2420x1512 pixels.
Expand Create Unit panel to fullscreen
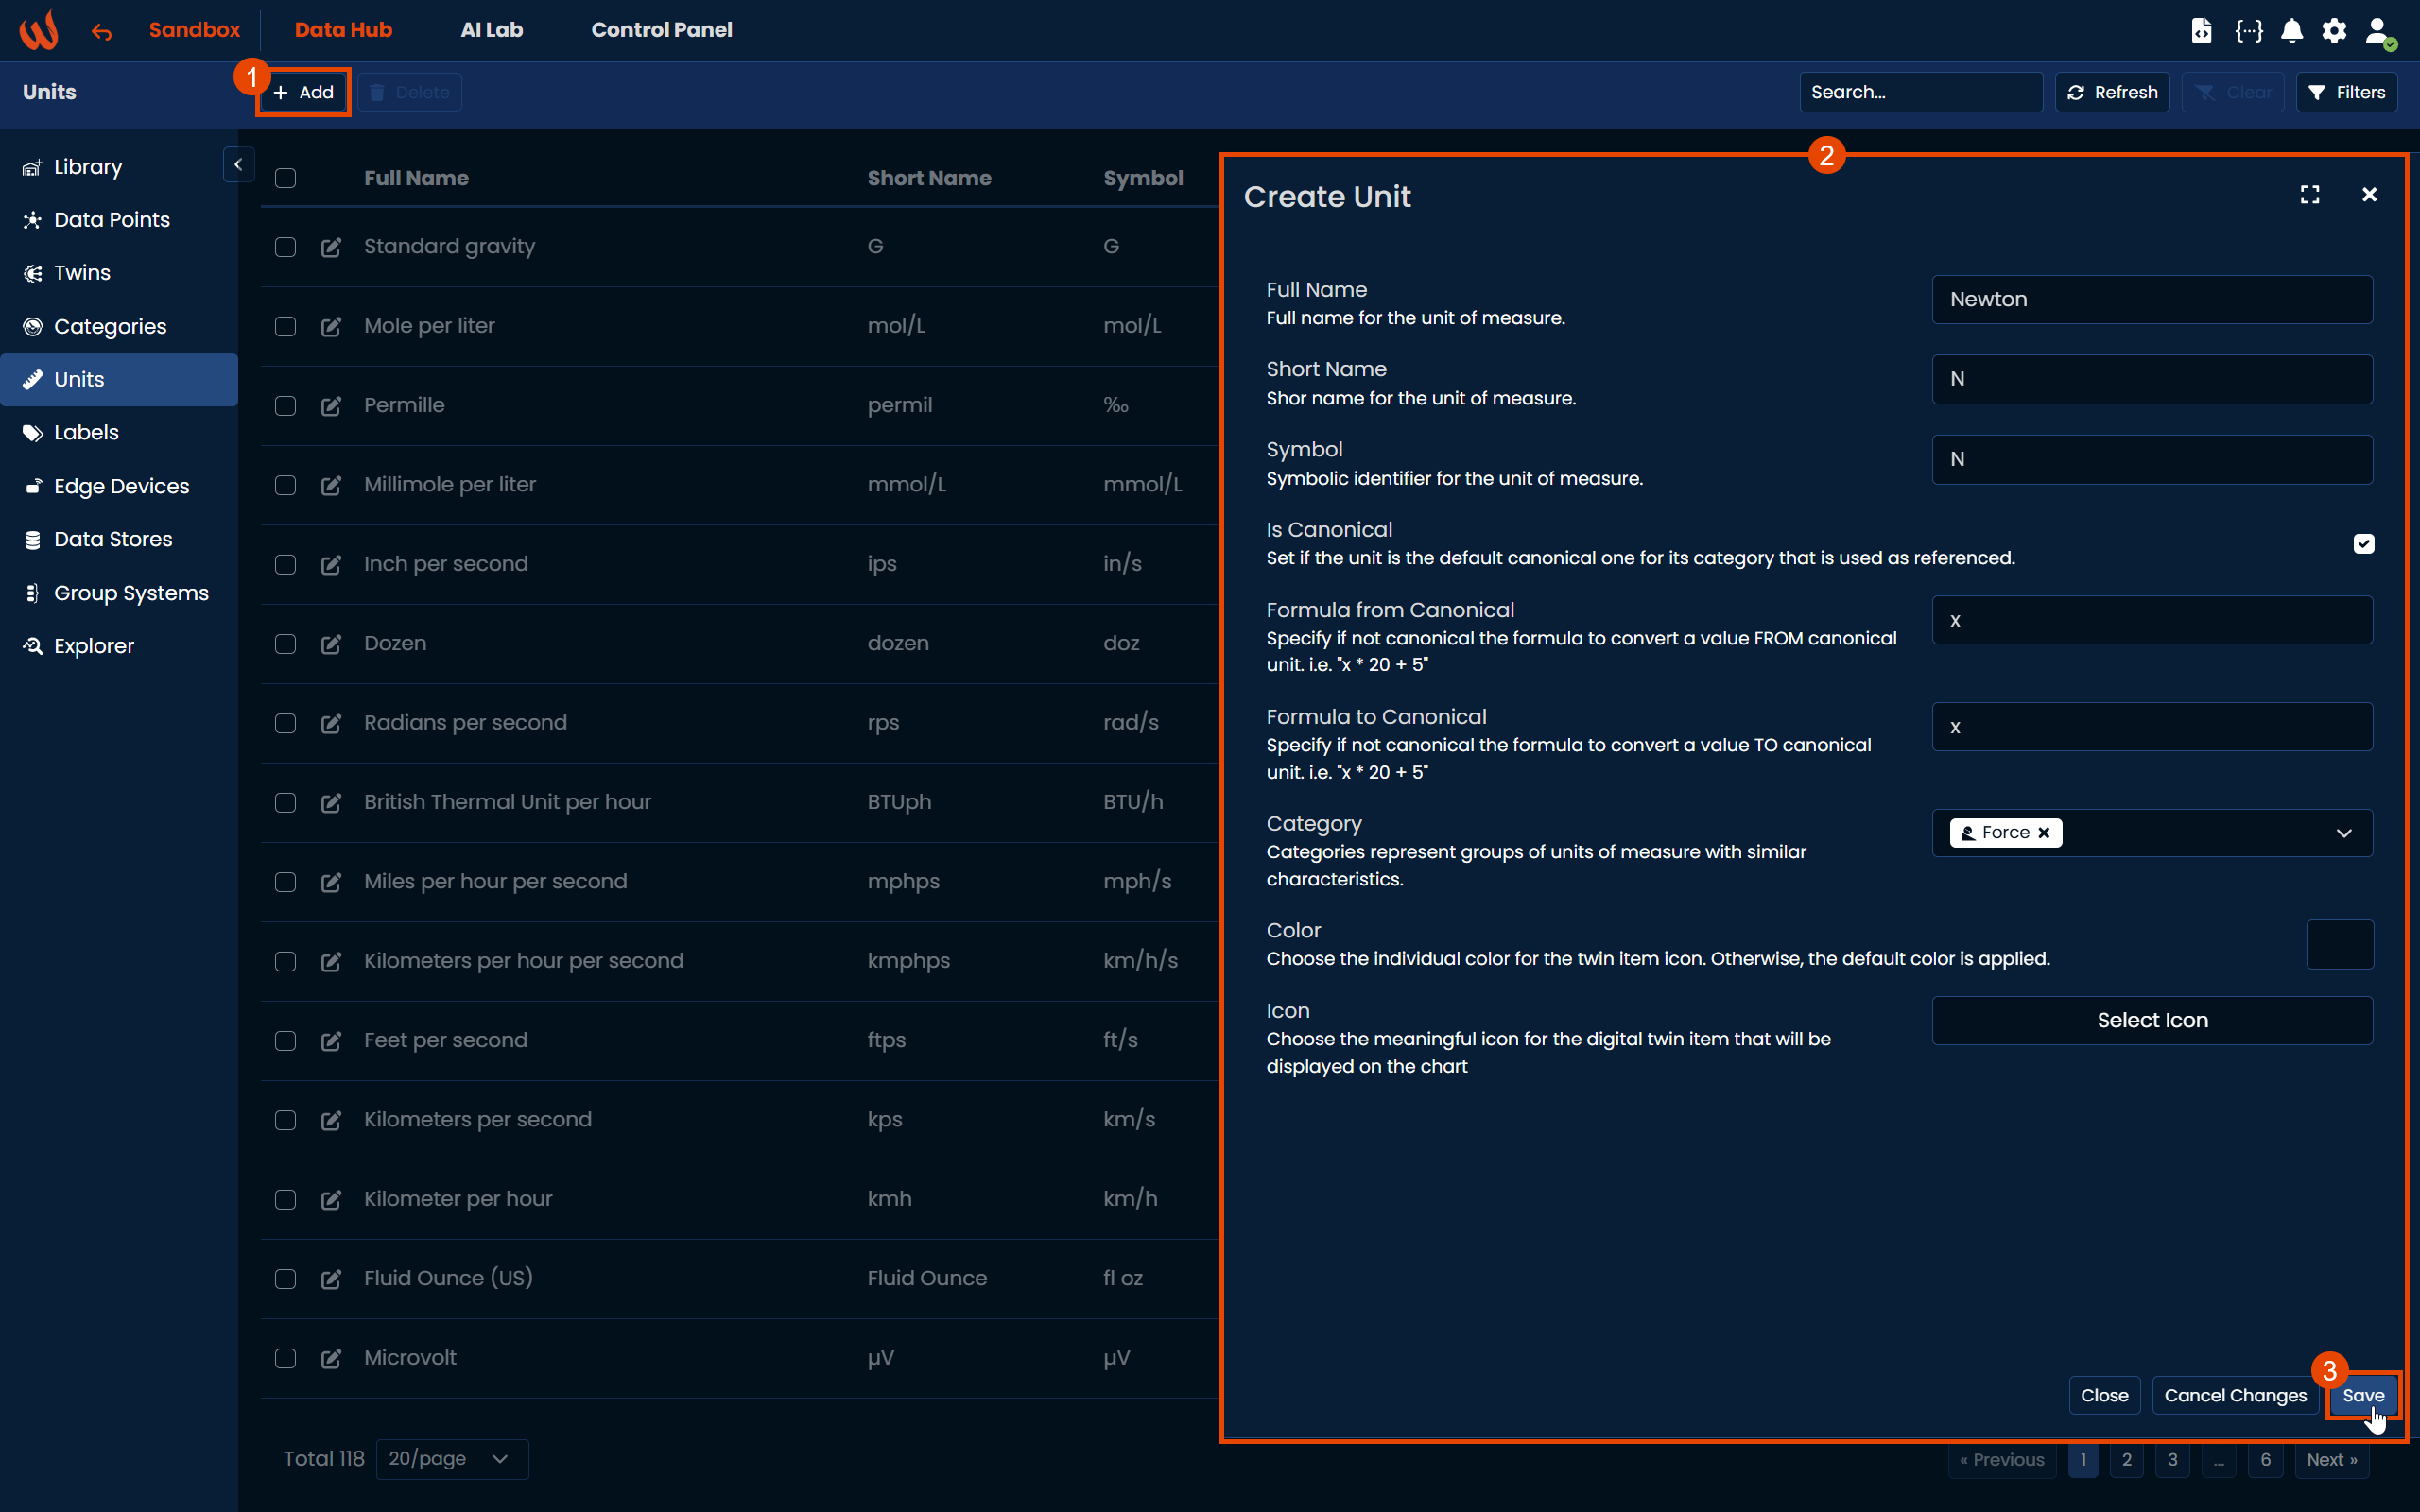click(x=2310, y=195)
